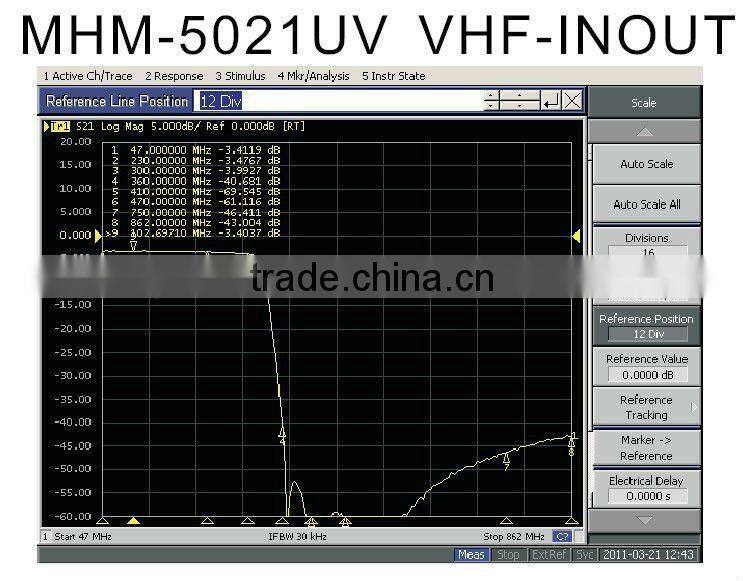This screenshot has width=743, height=581.
Task: Click the Stop status indicator
Action: [508, 554]
